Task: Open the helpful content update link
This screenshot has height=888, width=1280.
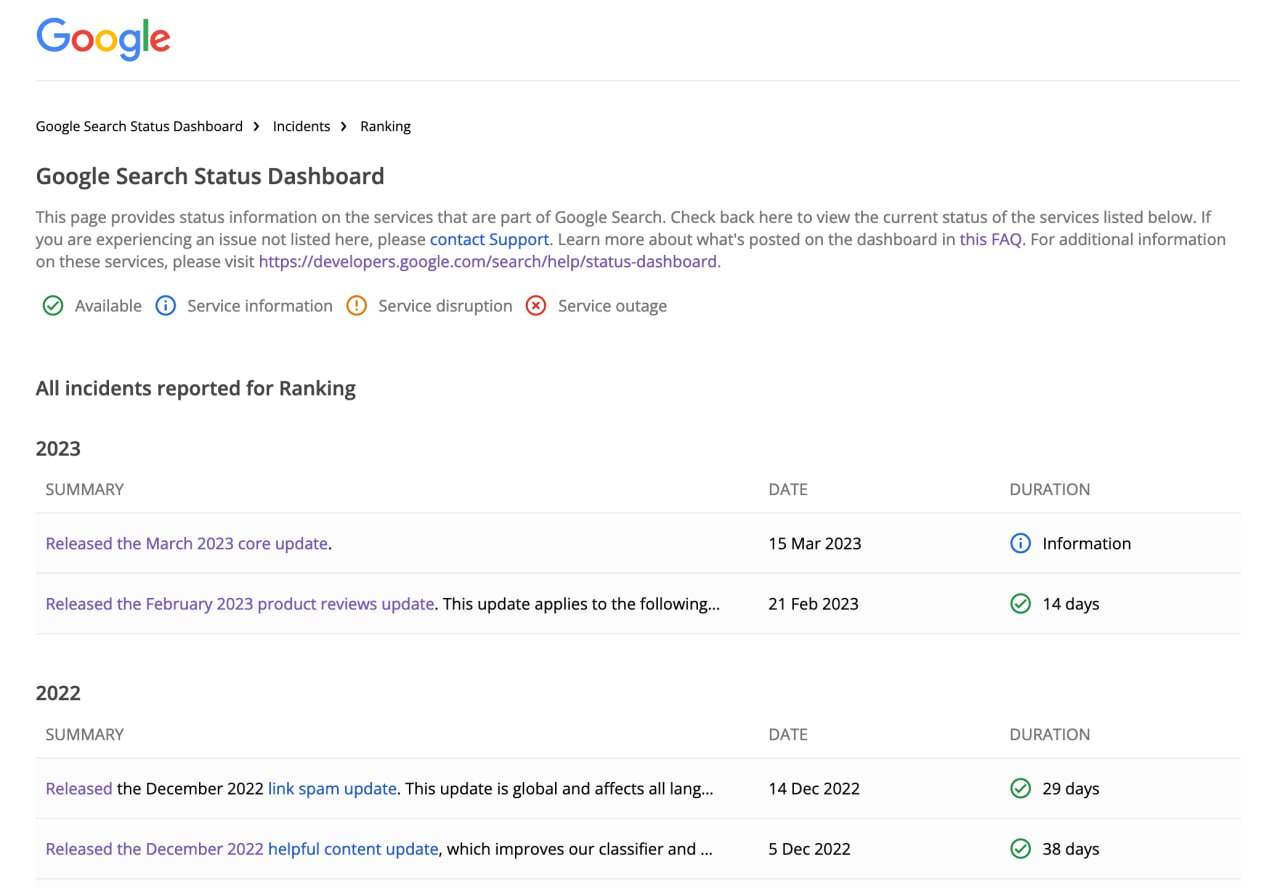Action: pos(353,849)
